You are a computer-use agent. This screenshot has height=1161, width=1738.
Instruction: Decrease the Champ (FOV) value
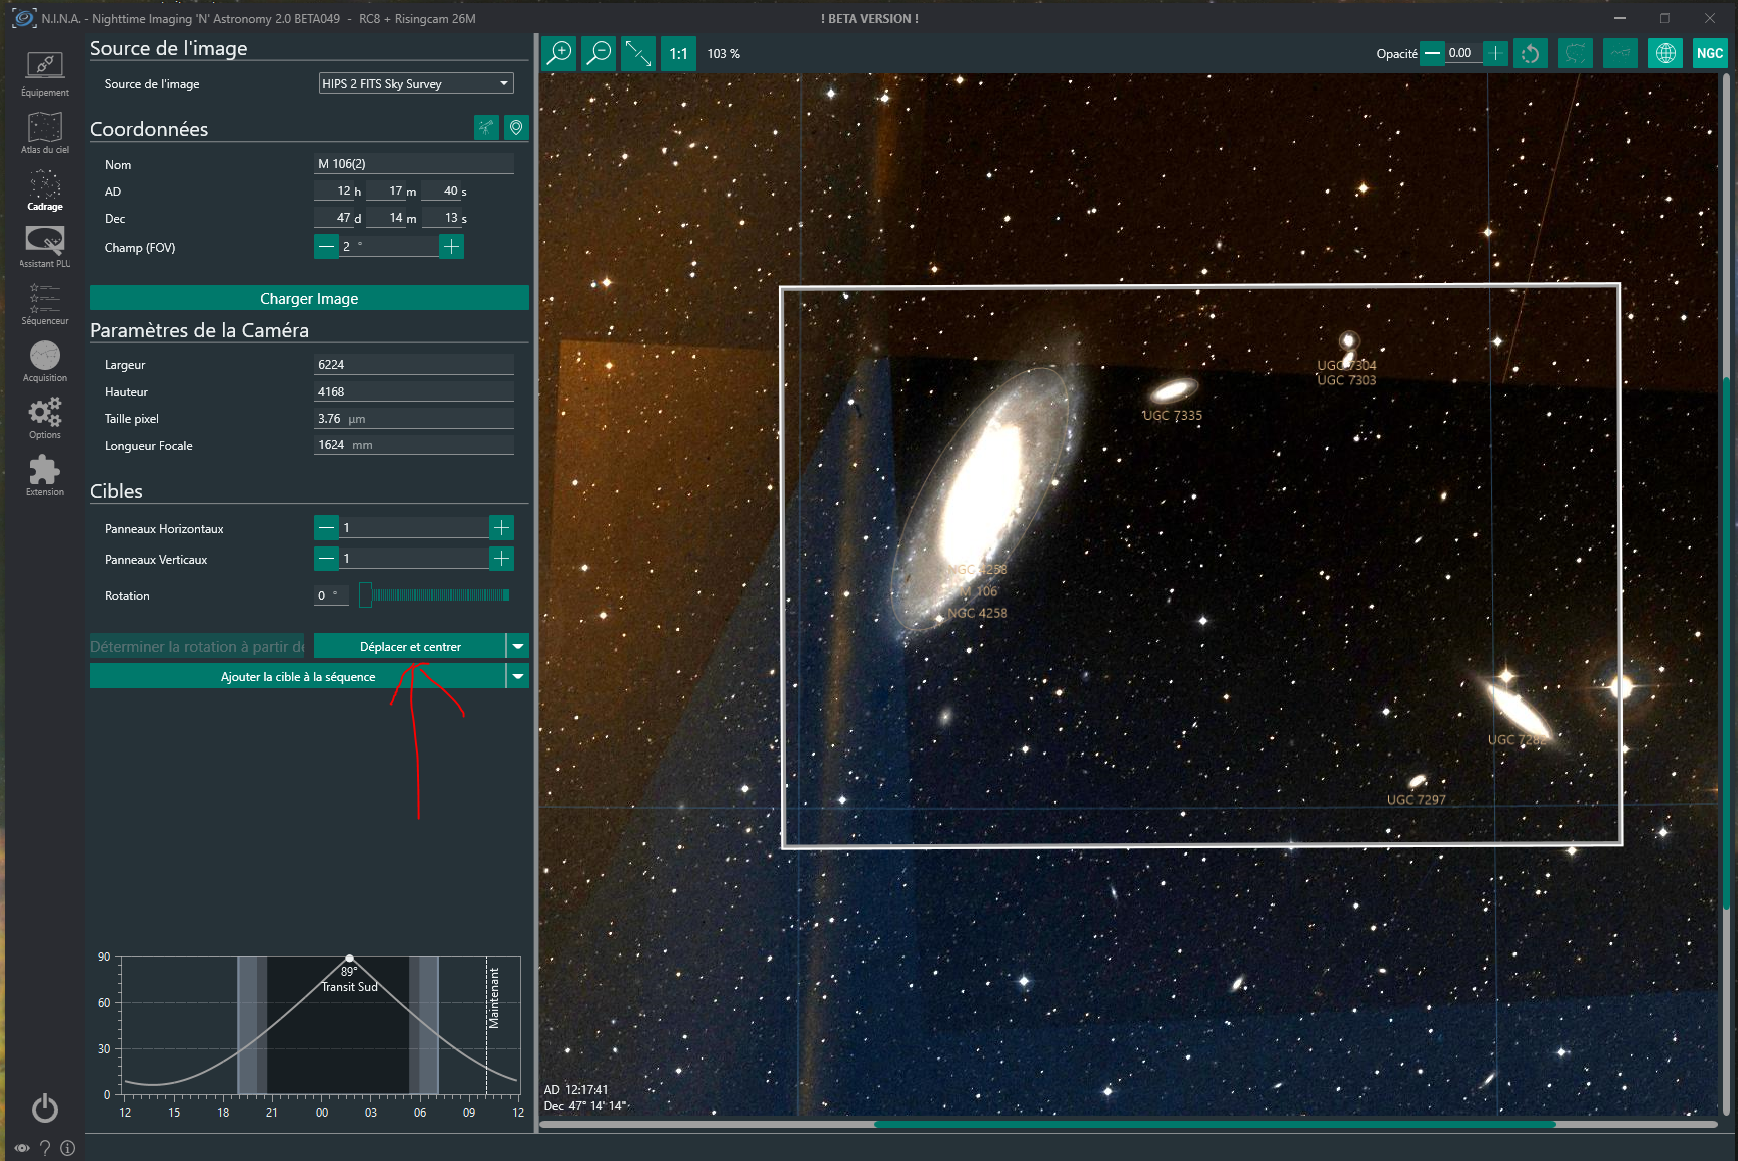click(326, 246)
